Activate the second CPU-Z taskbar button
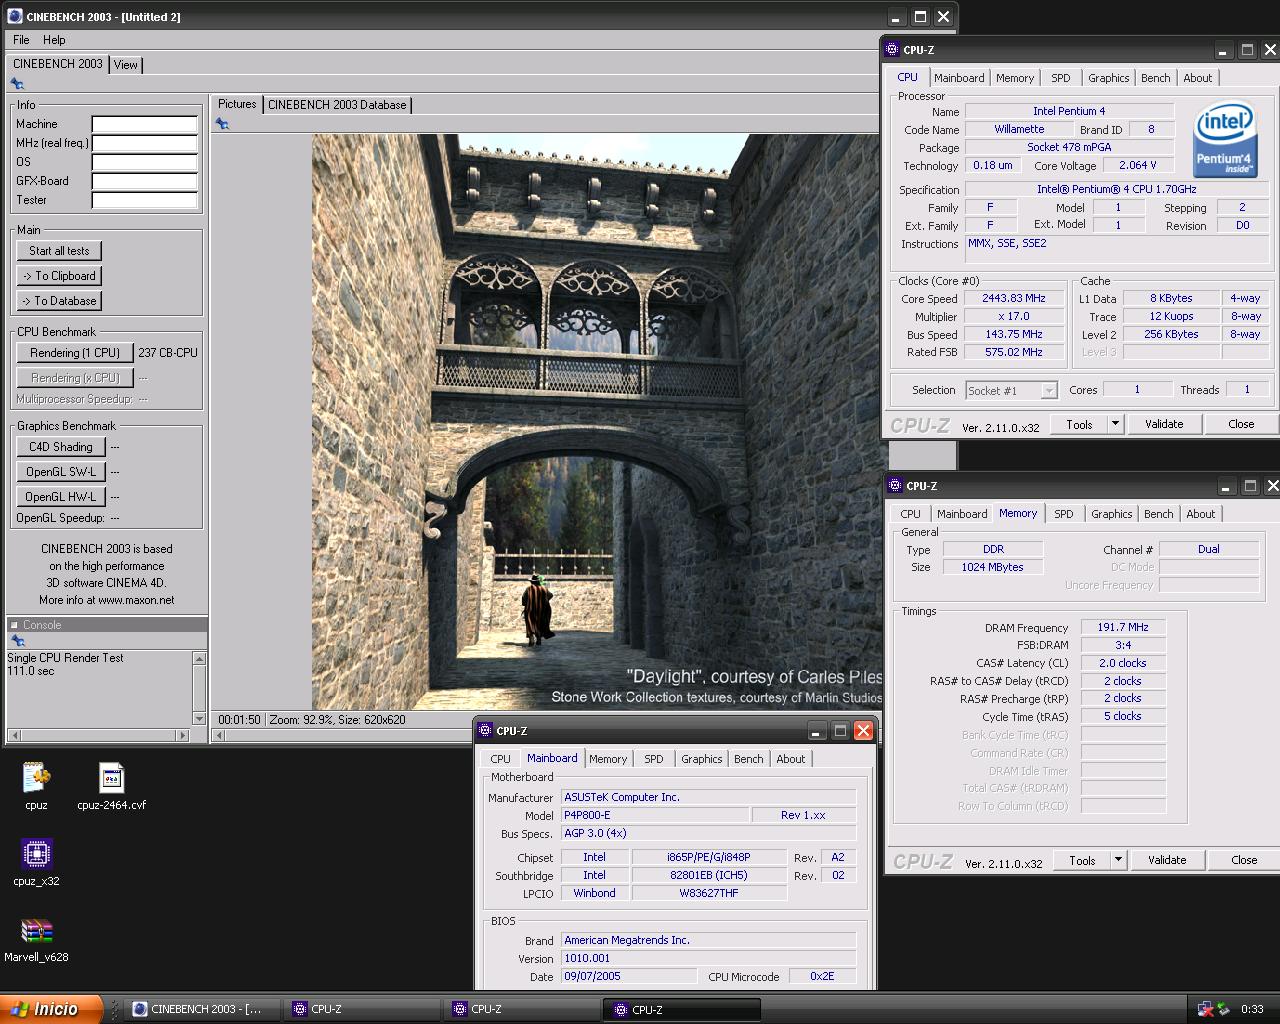This screenshot has height=1024, width=1280. pos(524,1009)
